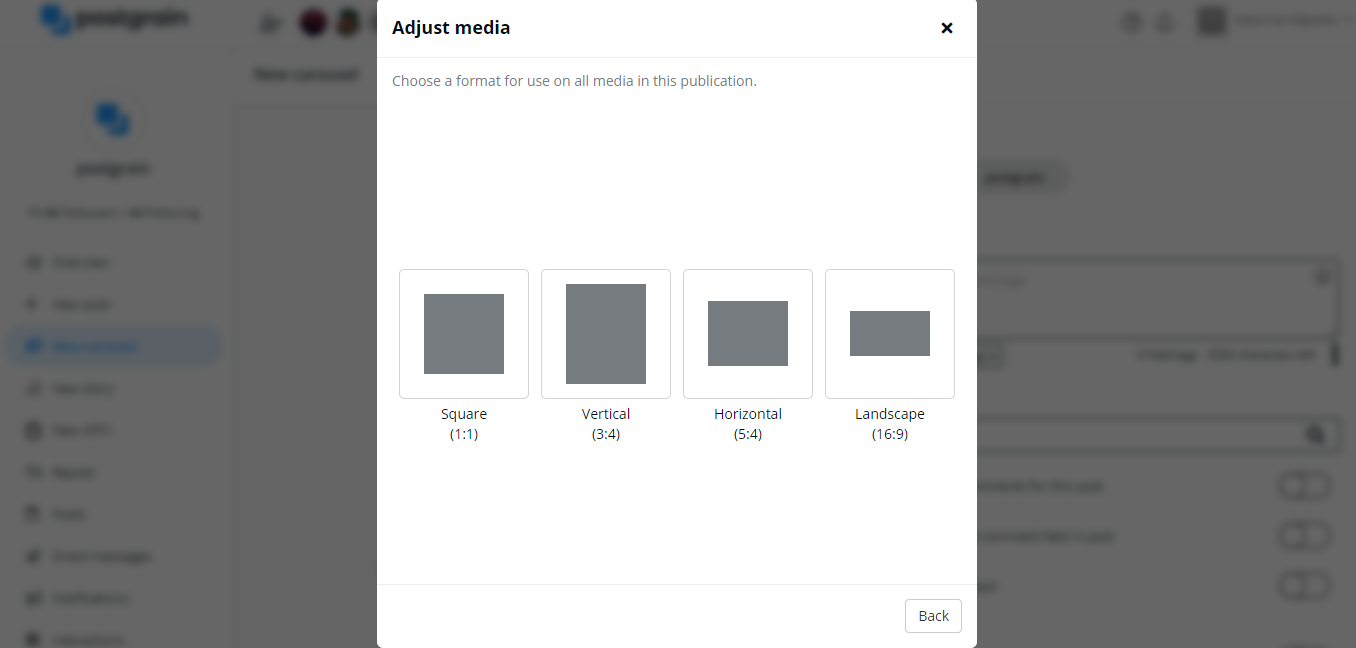Click the help icon beside the bell
Viewport: 1356px width, 648px height.
(1132, 22)
